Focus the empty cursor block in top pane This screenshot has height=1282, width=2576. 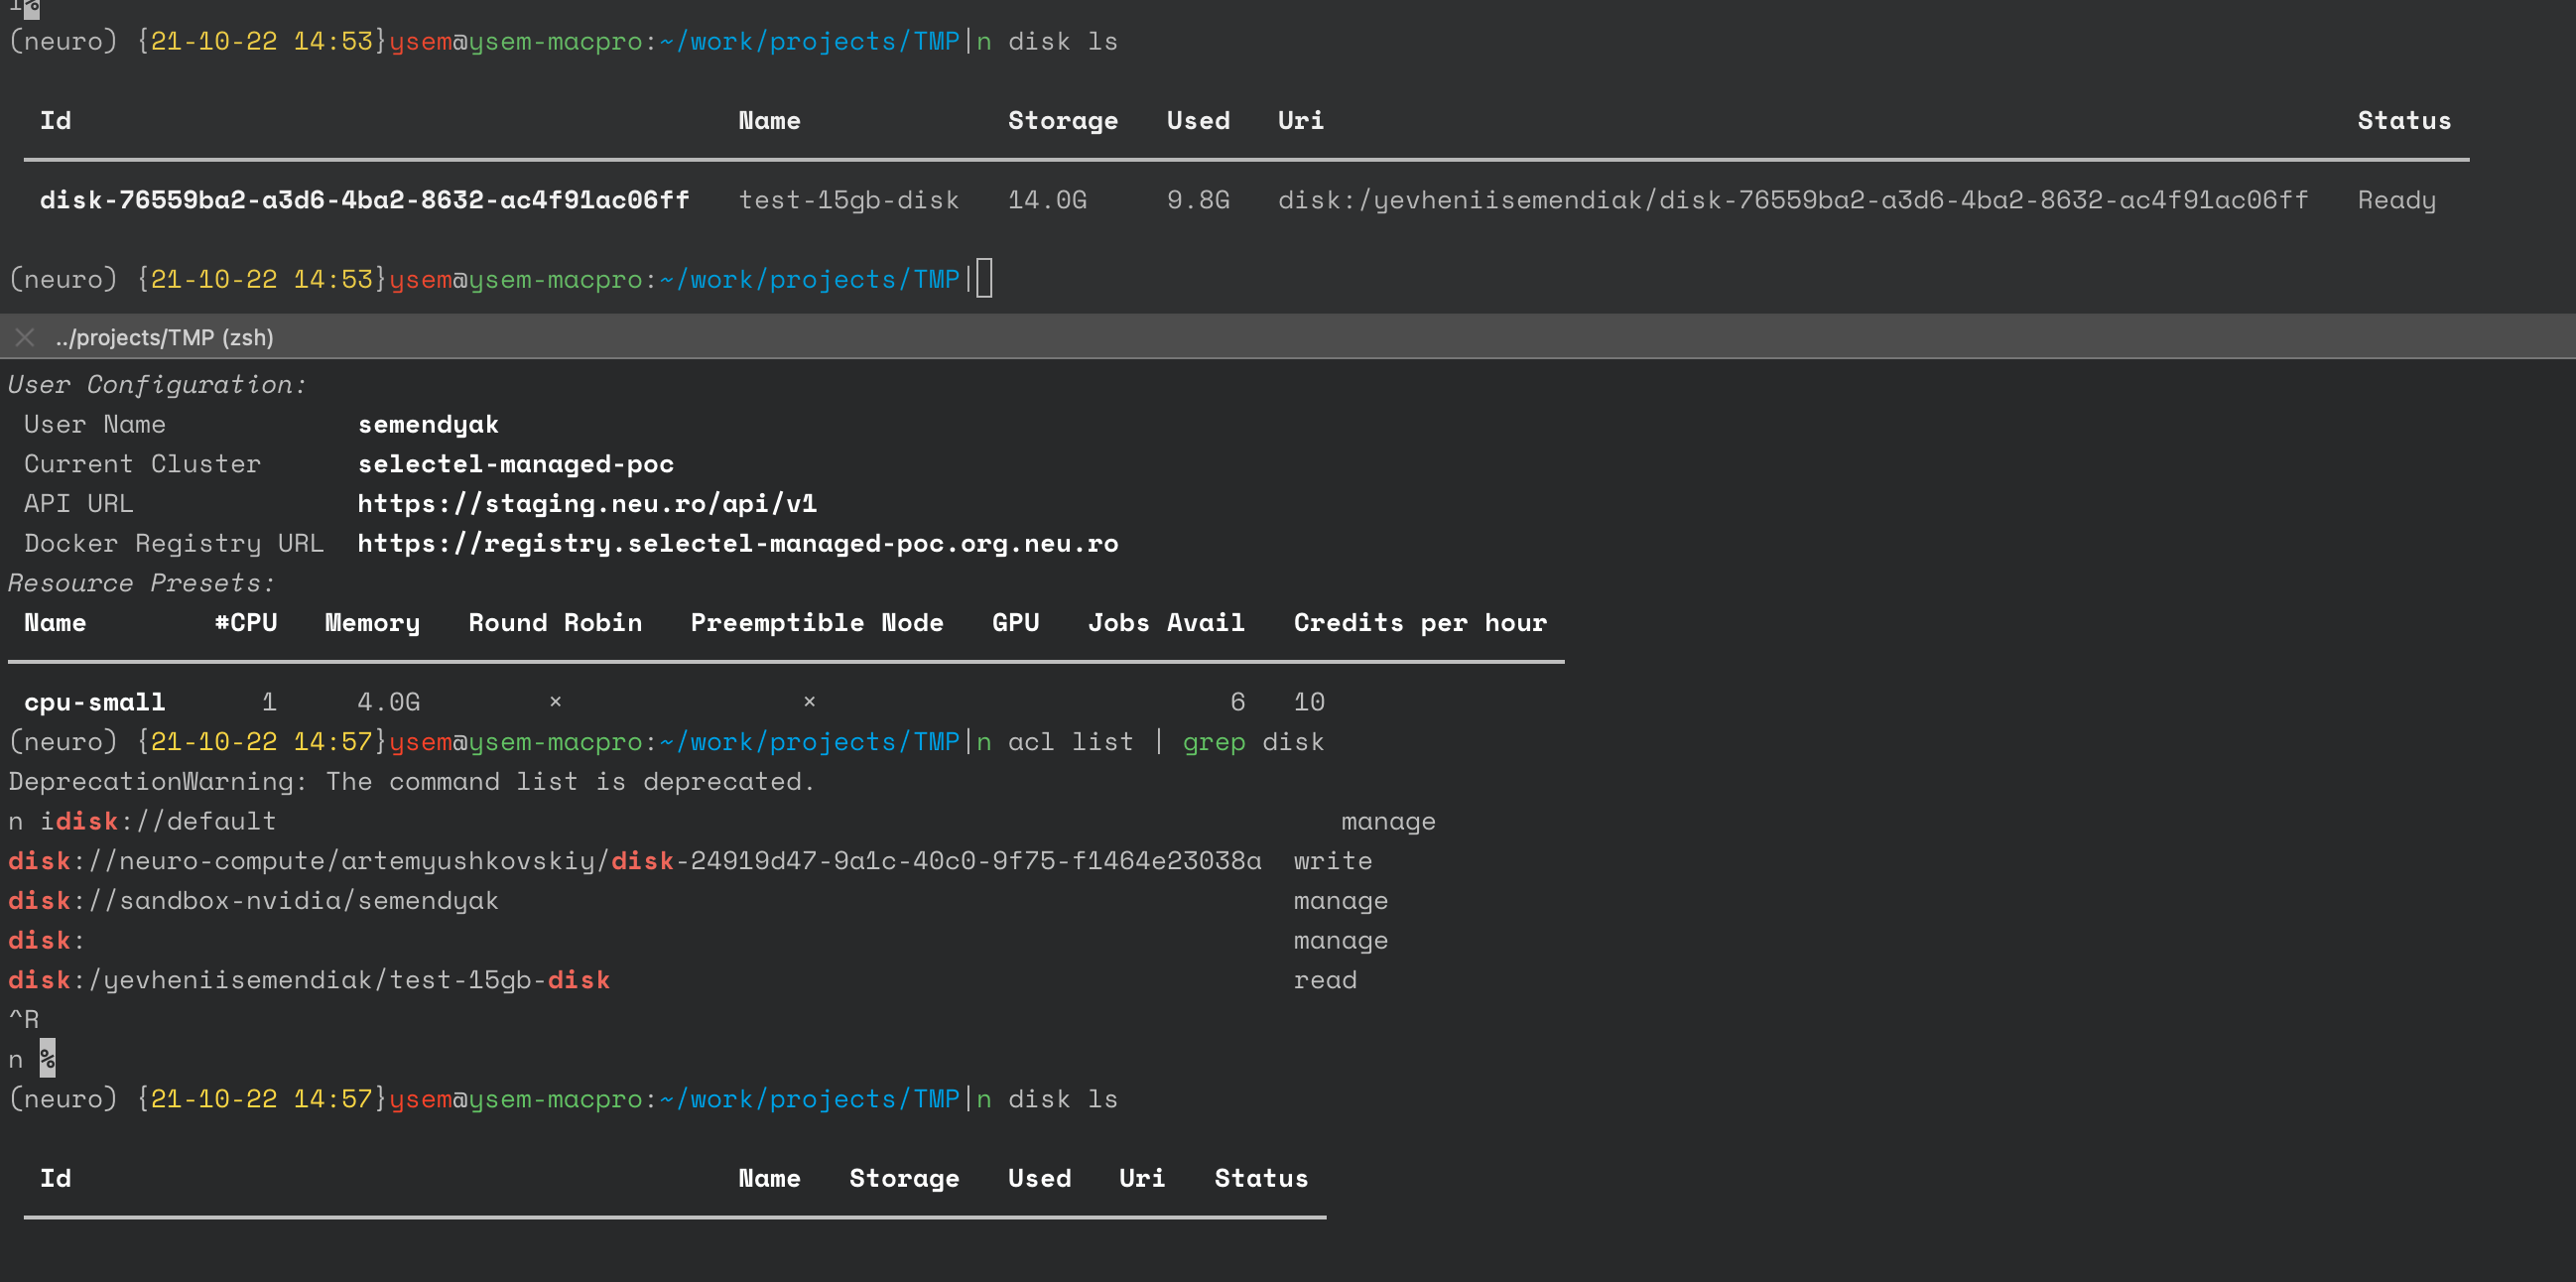coord(984,279)
